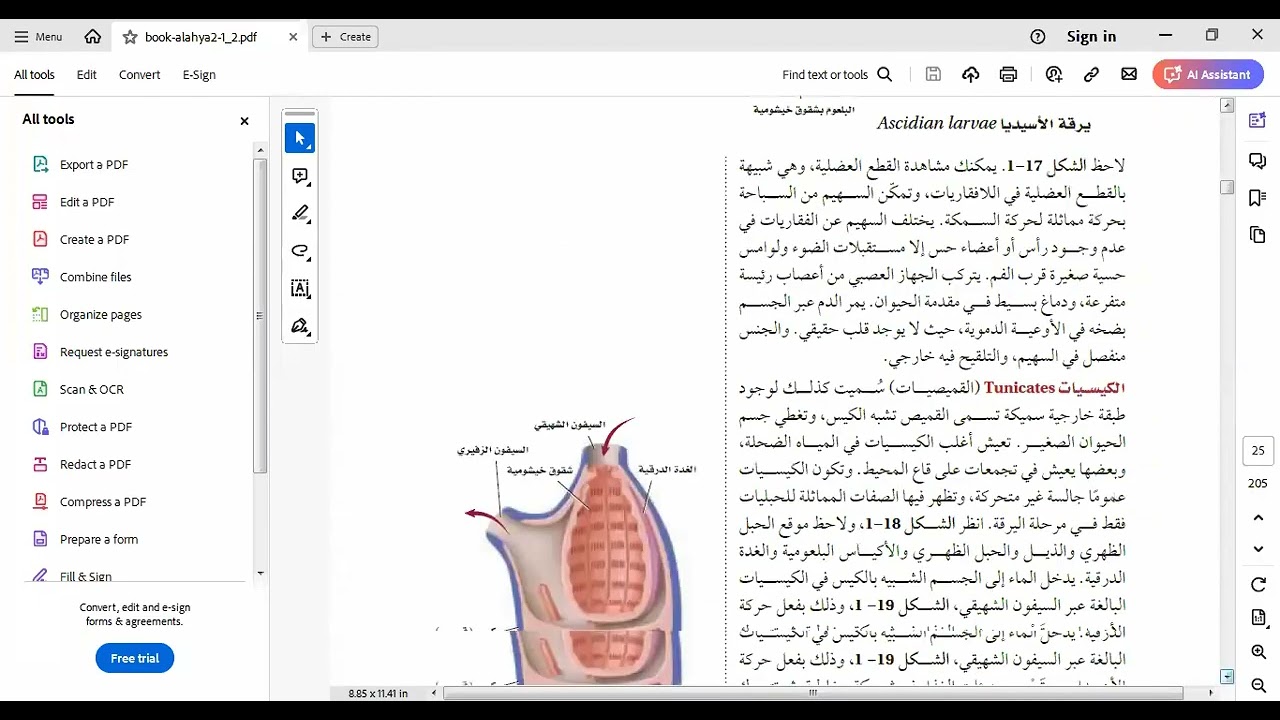Open the Menu hamburger button
The height and width of the screenshot is (720, 1280).
click(x=38, y=36)
